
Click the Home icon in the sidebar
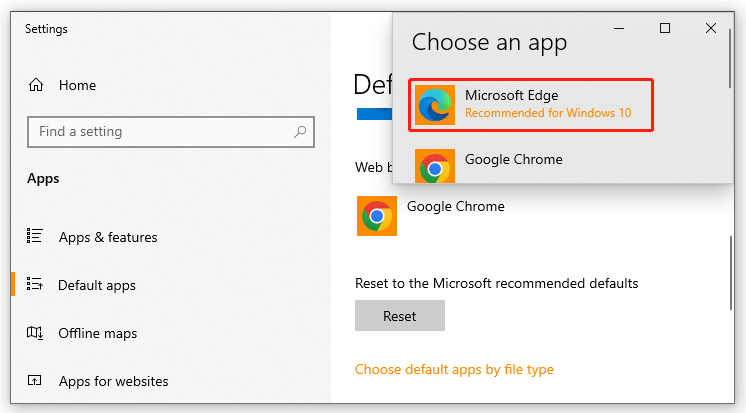click(36, 85)
